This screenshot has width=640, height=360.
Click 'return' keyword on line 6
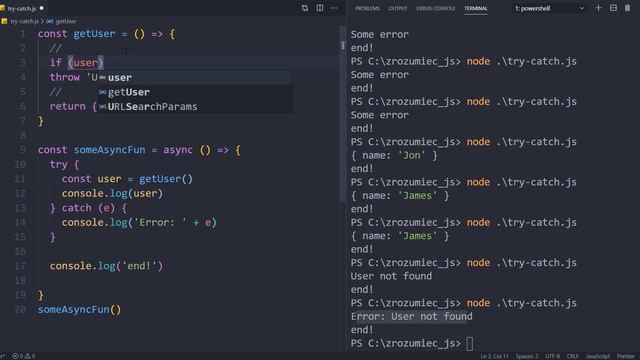pyautogui.click(x=67, y=107)
